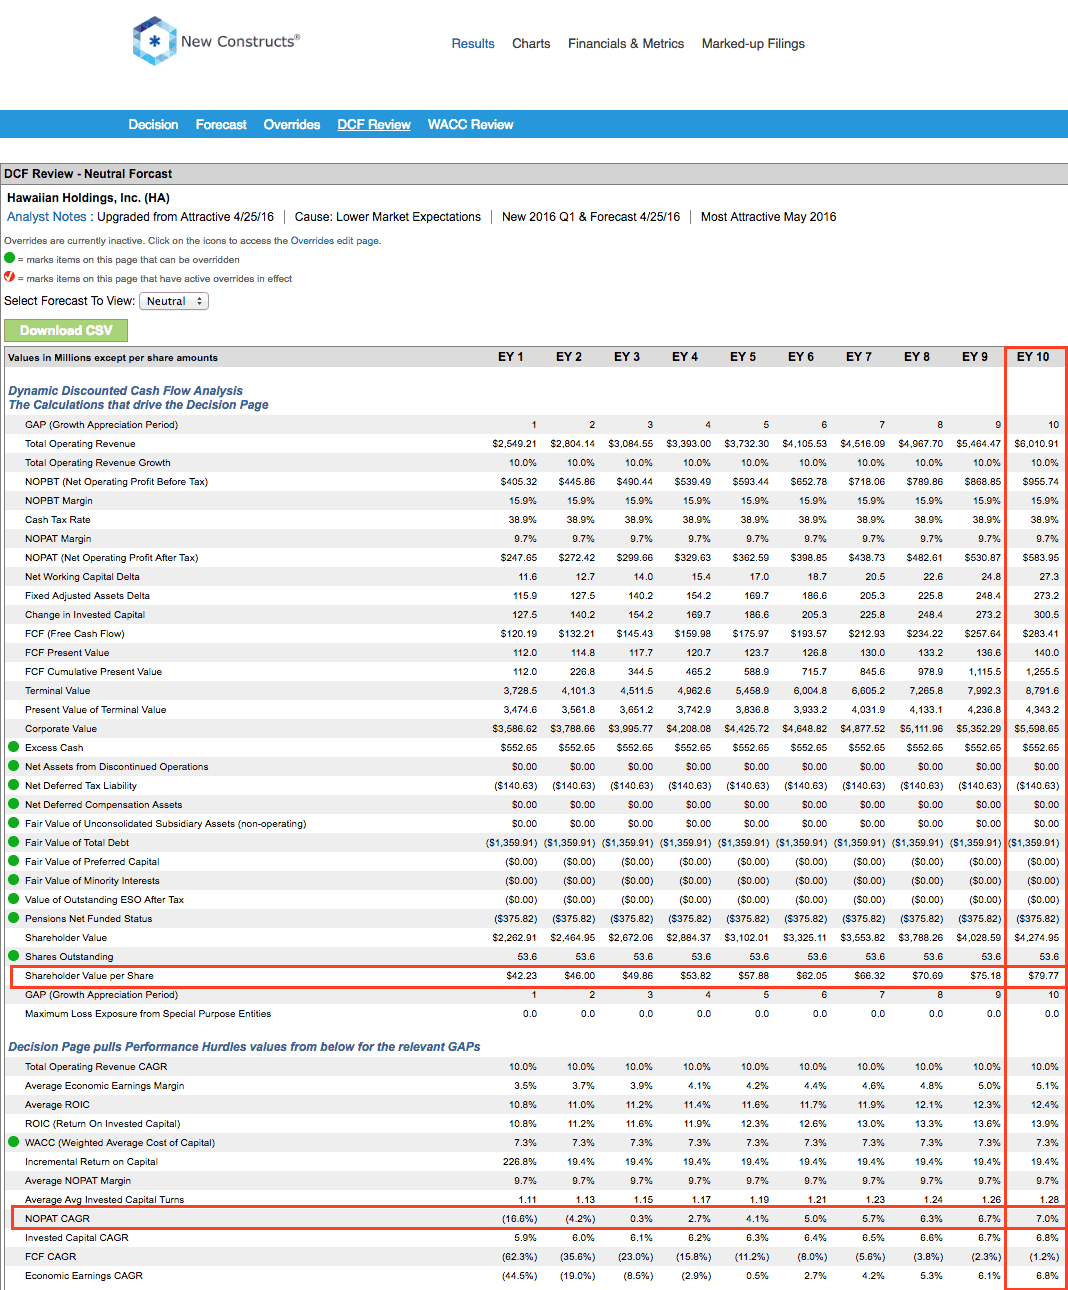Click override dot for Fair Value of Total Debt

(x=14, y=842)
